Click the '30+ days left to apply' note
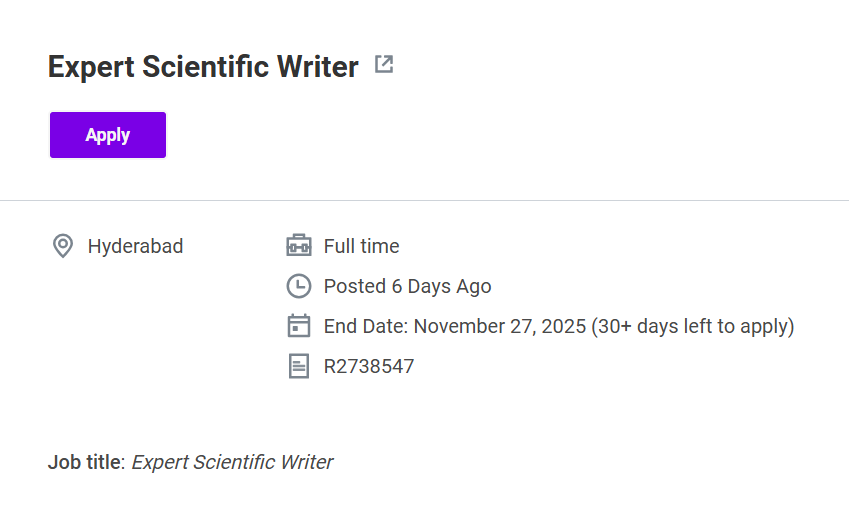The height and width of the screenshot is (514, 849). [693, 326]
